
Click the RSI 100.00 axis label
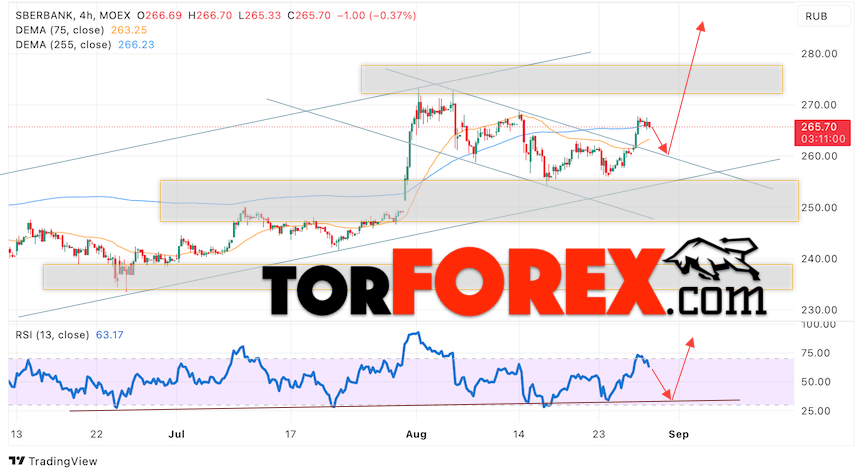pyautogui.click(x=817, y=325)
